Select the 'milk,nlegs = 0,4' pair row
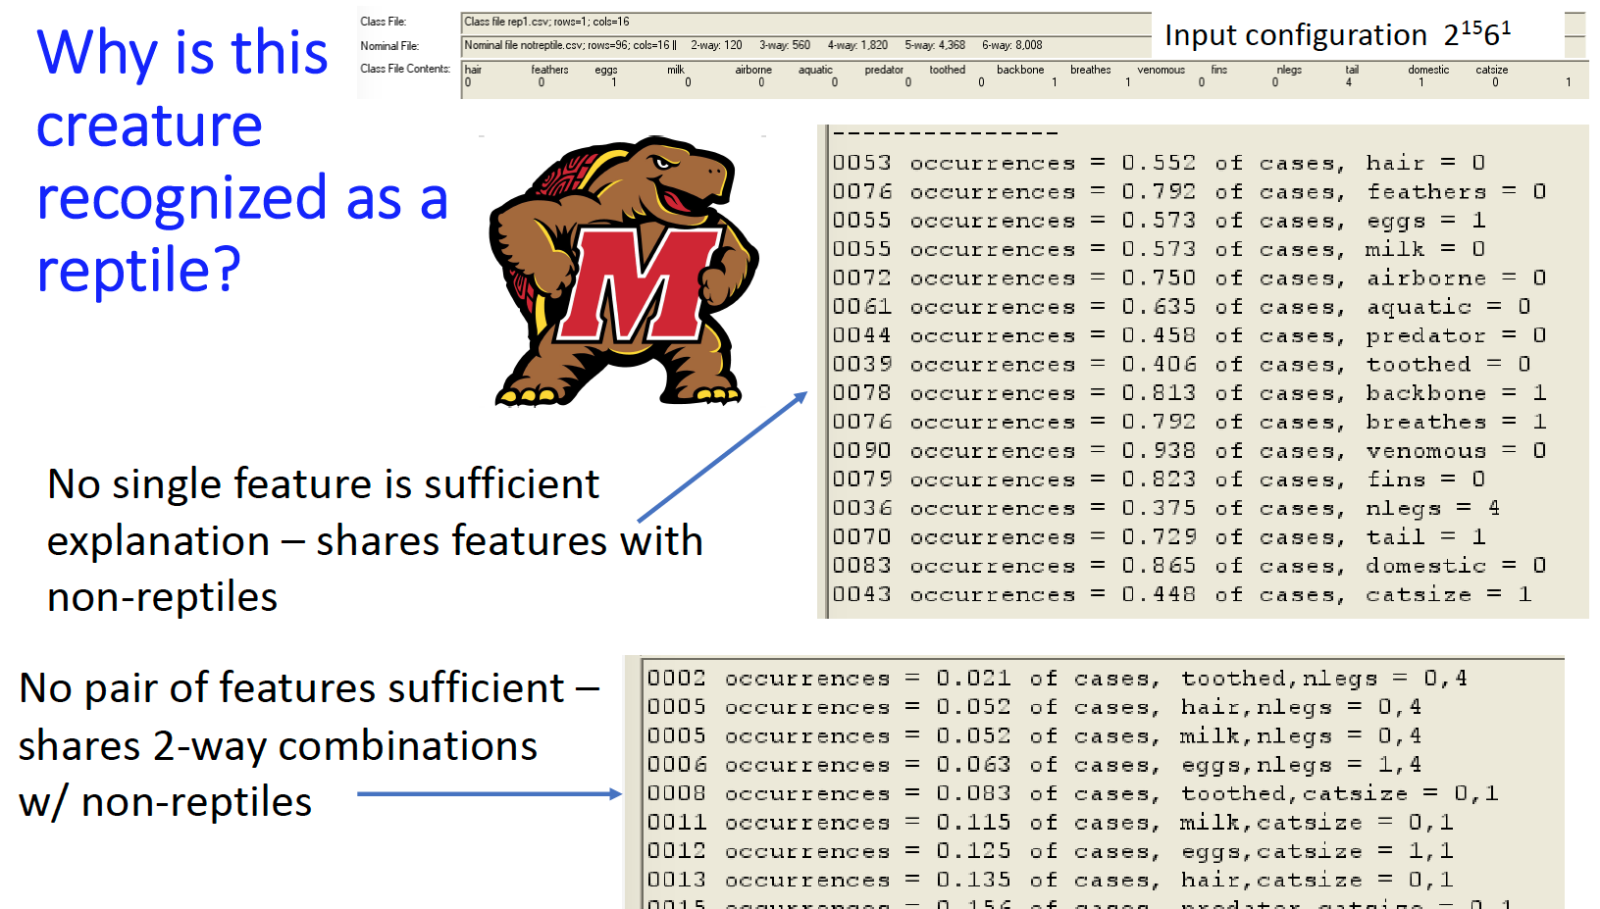The height and width of the screenshot is (909, 1600). (1035, 736)
